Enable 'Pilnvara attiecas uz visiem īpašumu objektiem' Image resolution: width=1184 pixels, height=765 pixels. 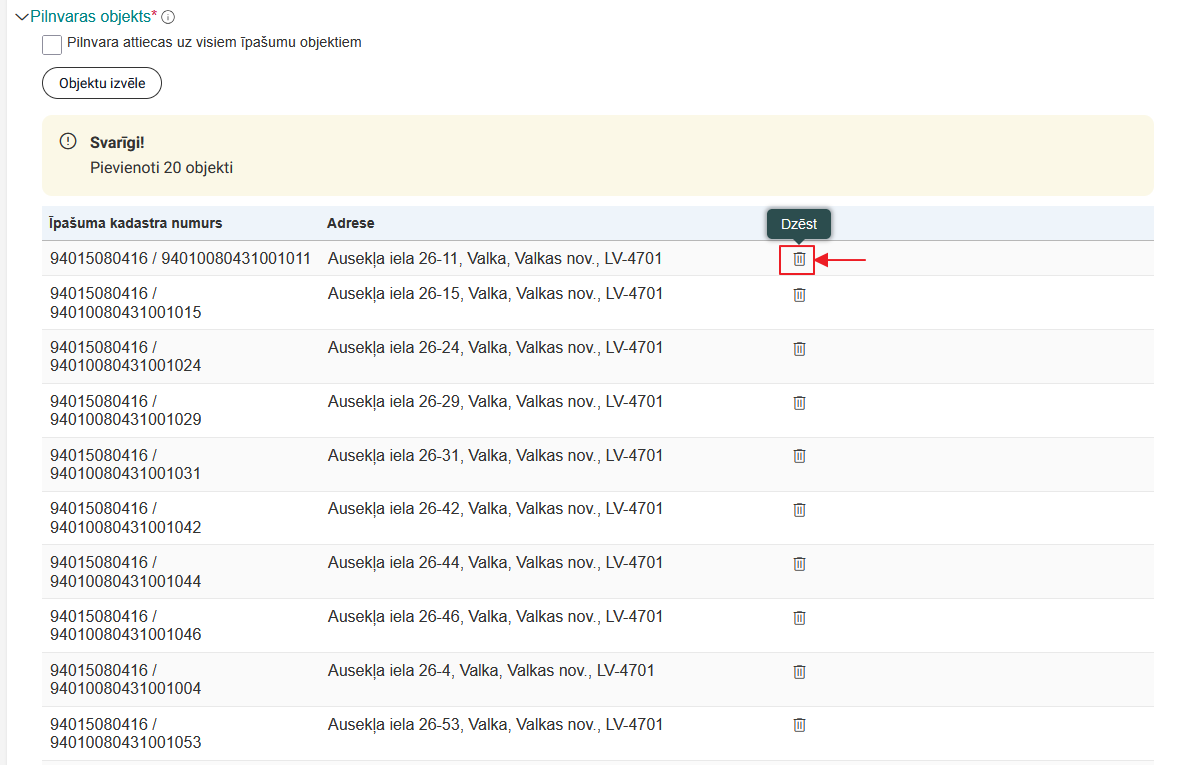[x=52, y=45]
